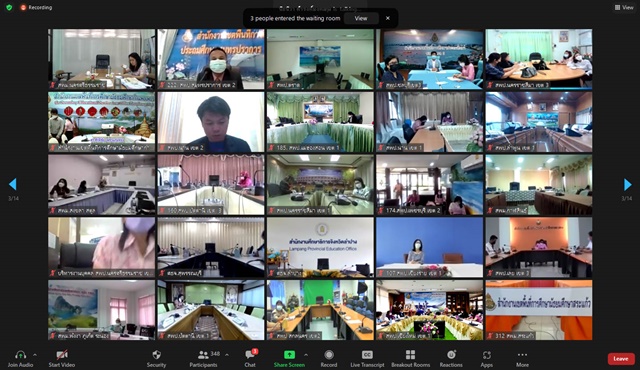This screenshot has height=370, width=640.
Task: Click the green Share Screen icon
Action: (289, 354)
